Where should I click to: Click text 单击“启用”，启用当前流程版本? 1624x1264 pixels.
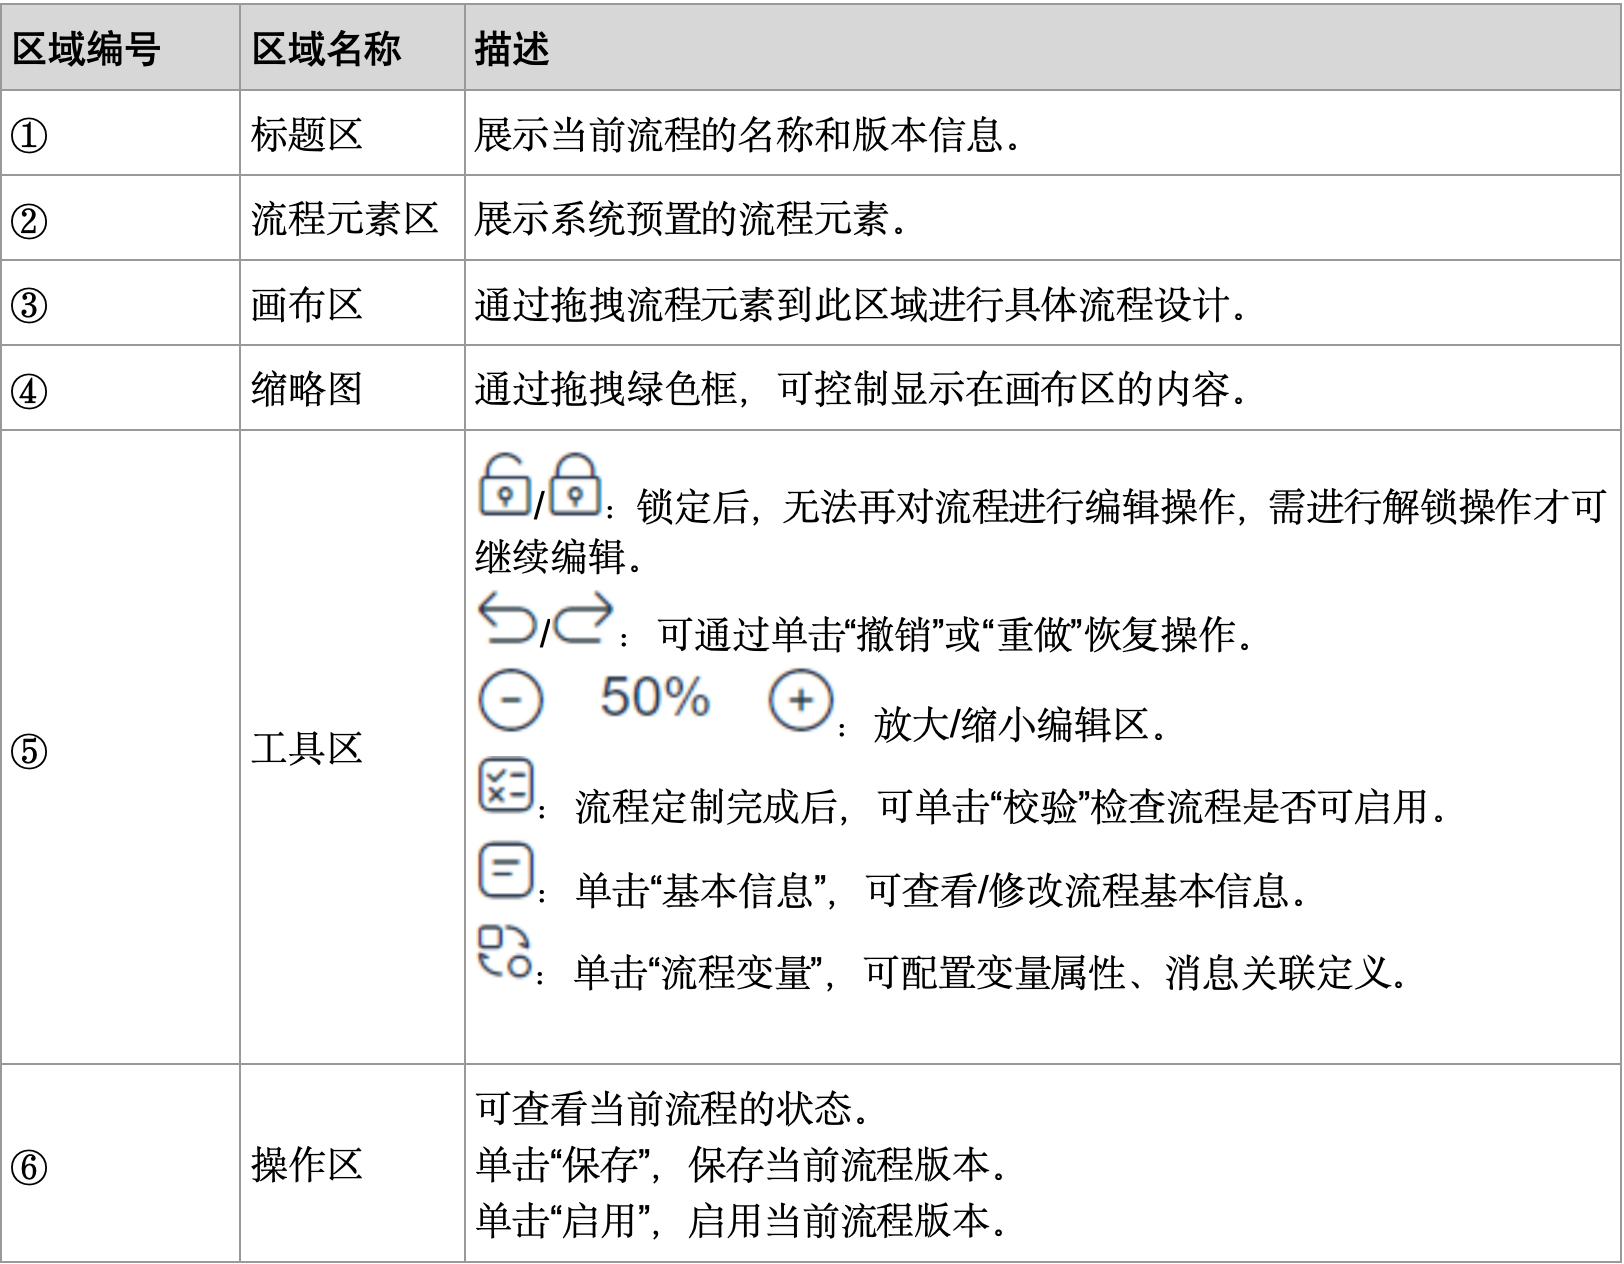(743, 1220)
